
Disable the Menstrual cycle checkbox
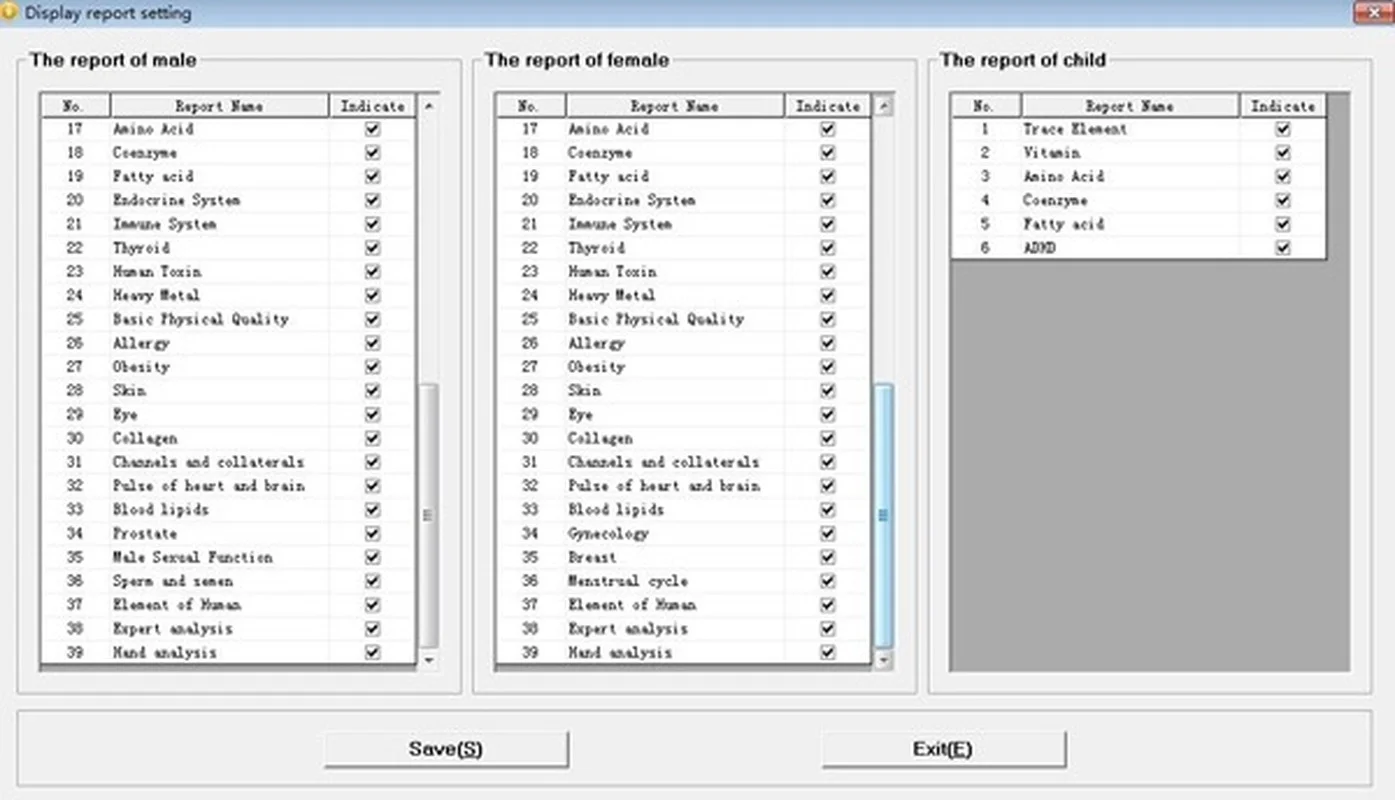pyautogui.click(x=827, y=581)
